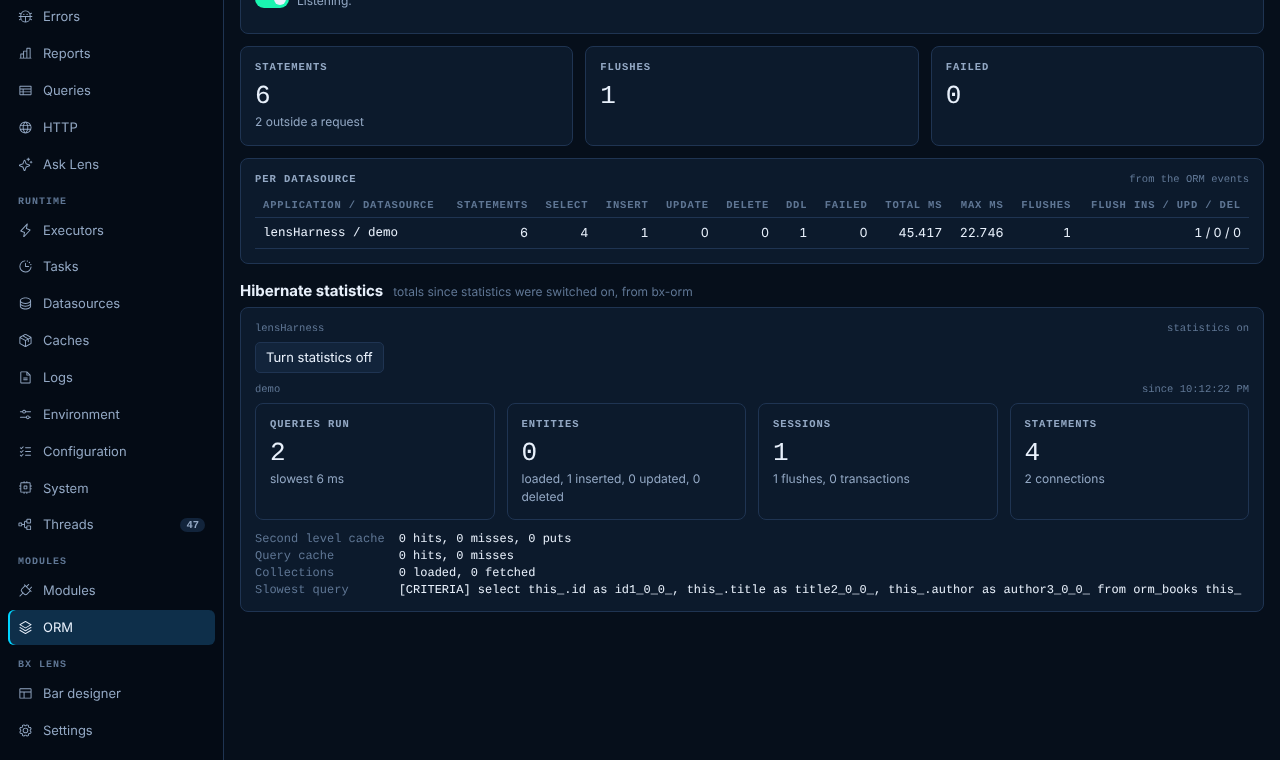This screenshot has height=760, width=1280.
Task: Click the Entities statistics card
Action: click(626, 461)
